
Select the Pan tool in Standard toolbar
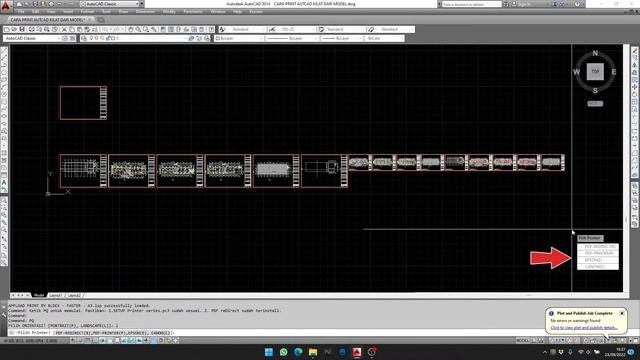point(131,29)
